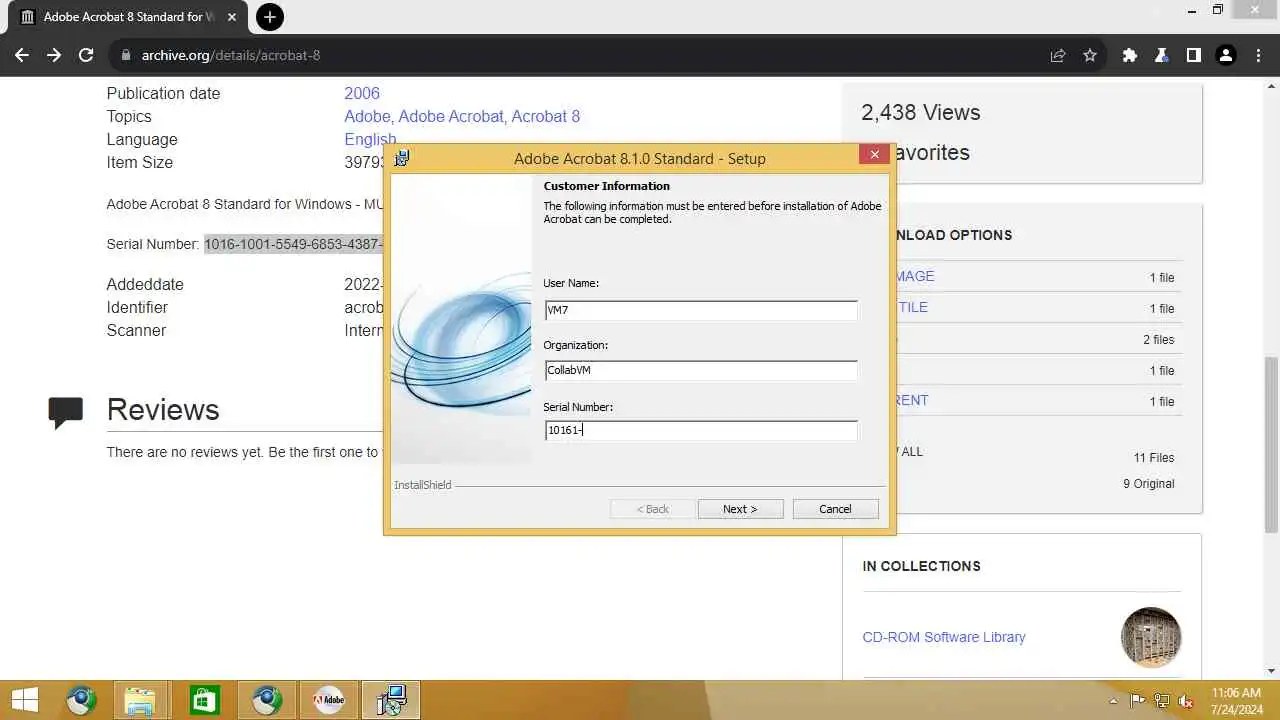The image size is (1280, 720).
Task: Click the Reviews heading
Action: coord(163,410)
